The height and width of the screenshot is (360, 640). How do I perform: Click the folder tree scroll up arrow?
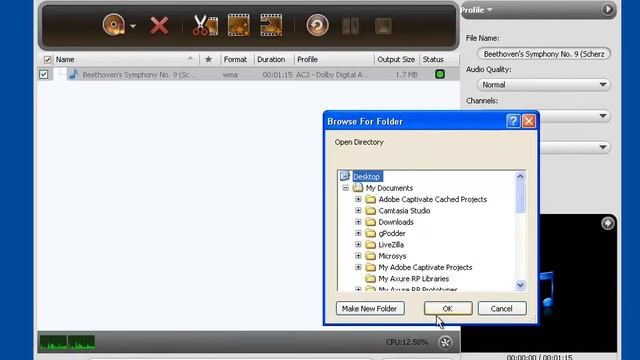coord(520,176)
